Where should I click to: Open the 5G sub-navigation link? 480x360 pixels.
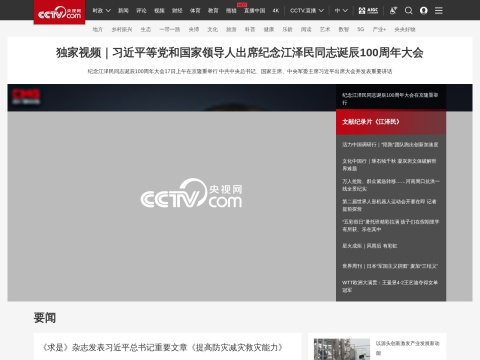click(x=361, y=29)
